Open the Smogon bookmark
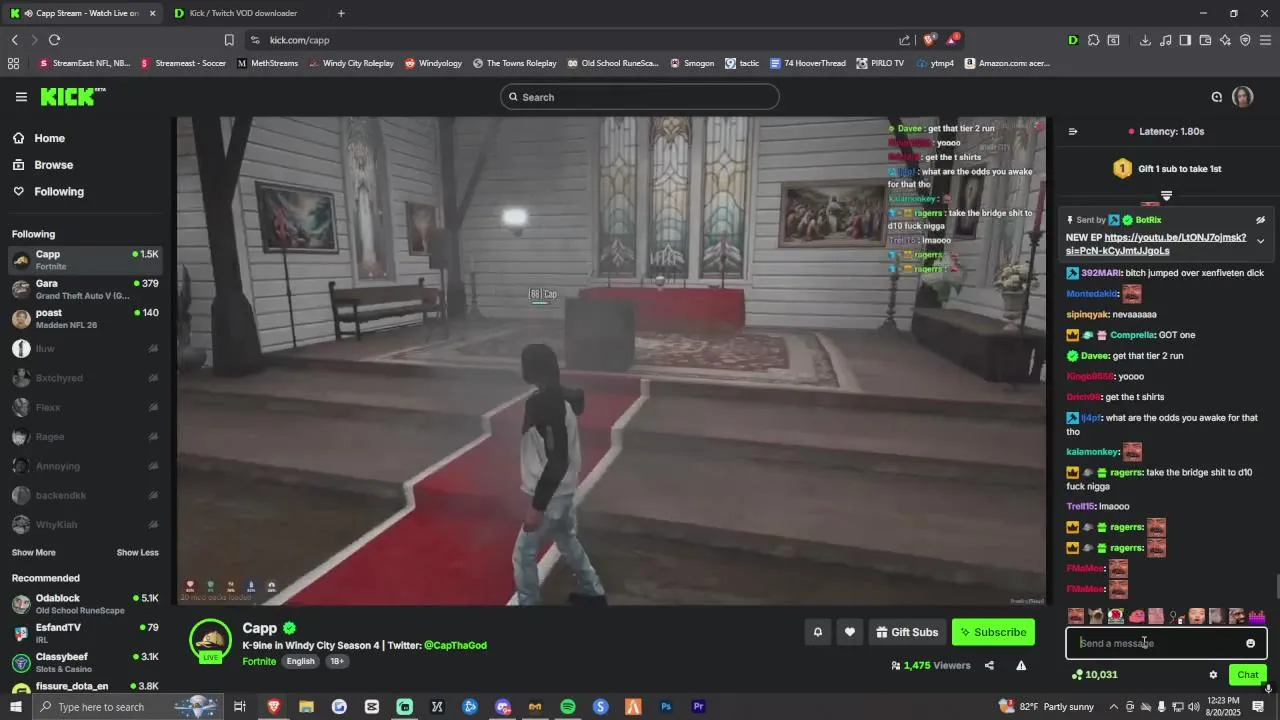The image size is (1280, 720). (x=692, y=63)
